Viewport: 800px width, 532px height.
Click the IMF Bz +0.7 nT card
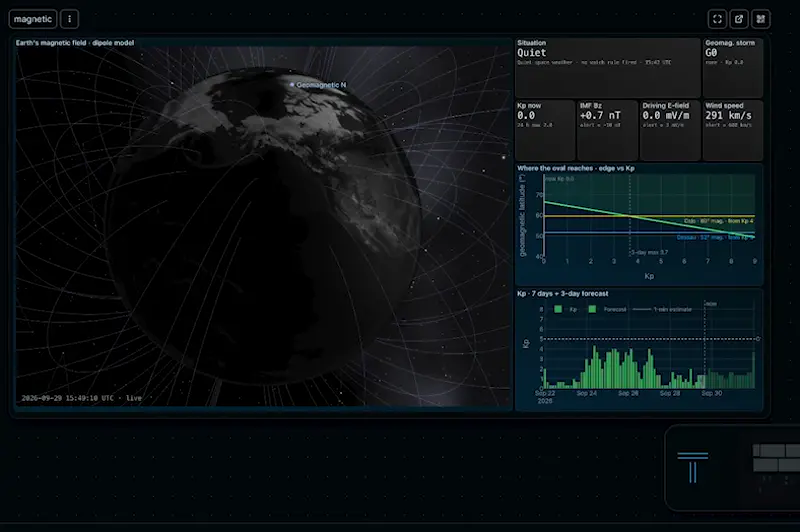tap(608, 130)
